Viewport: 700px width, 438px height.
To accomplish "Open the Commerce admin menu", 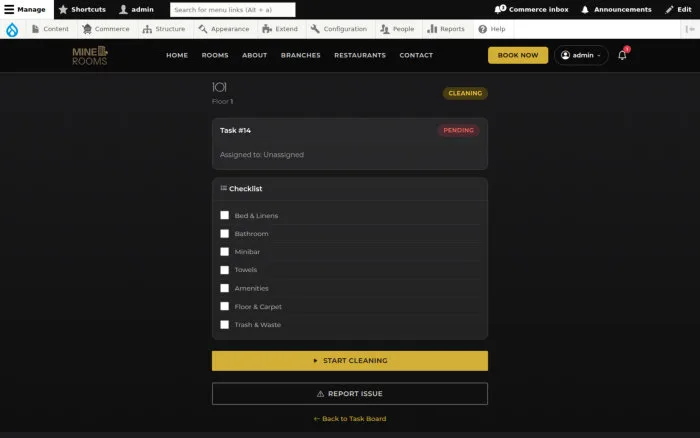I will pyautogui.click(x=106, y=29).
